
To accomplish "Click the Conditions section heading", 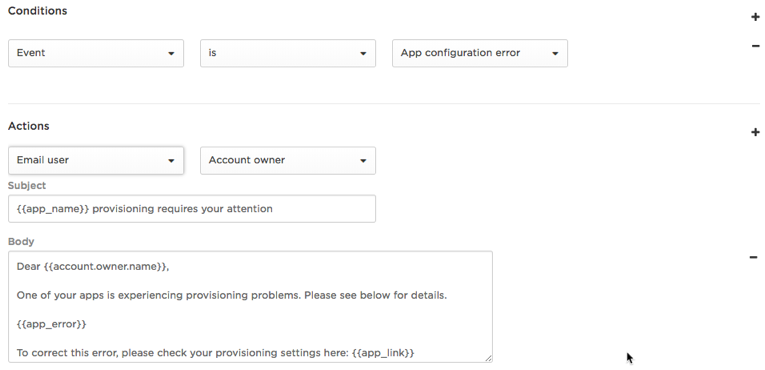I will pos(38,11).
